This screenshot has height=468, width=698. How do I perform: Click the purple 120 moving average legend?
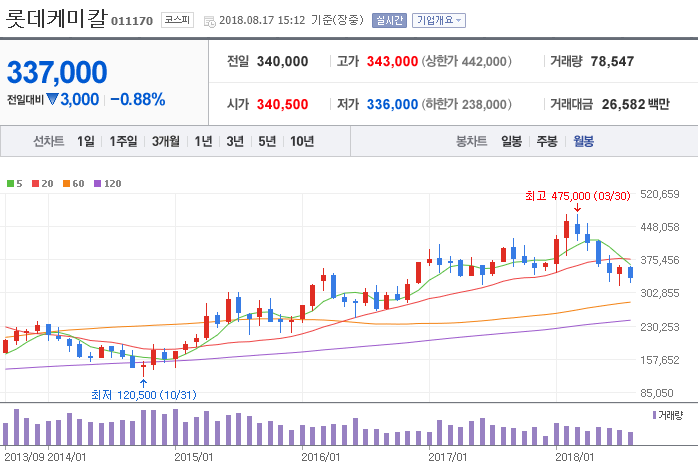coord(107,183)
